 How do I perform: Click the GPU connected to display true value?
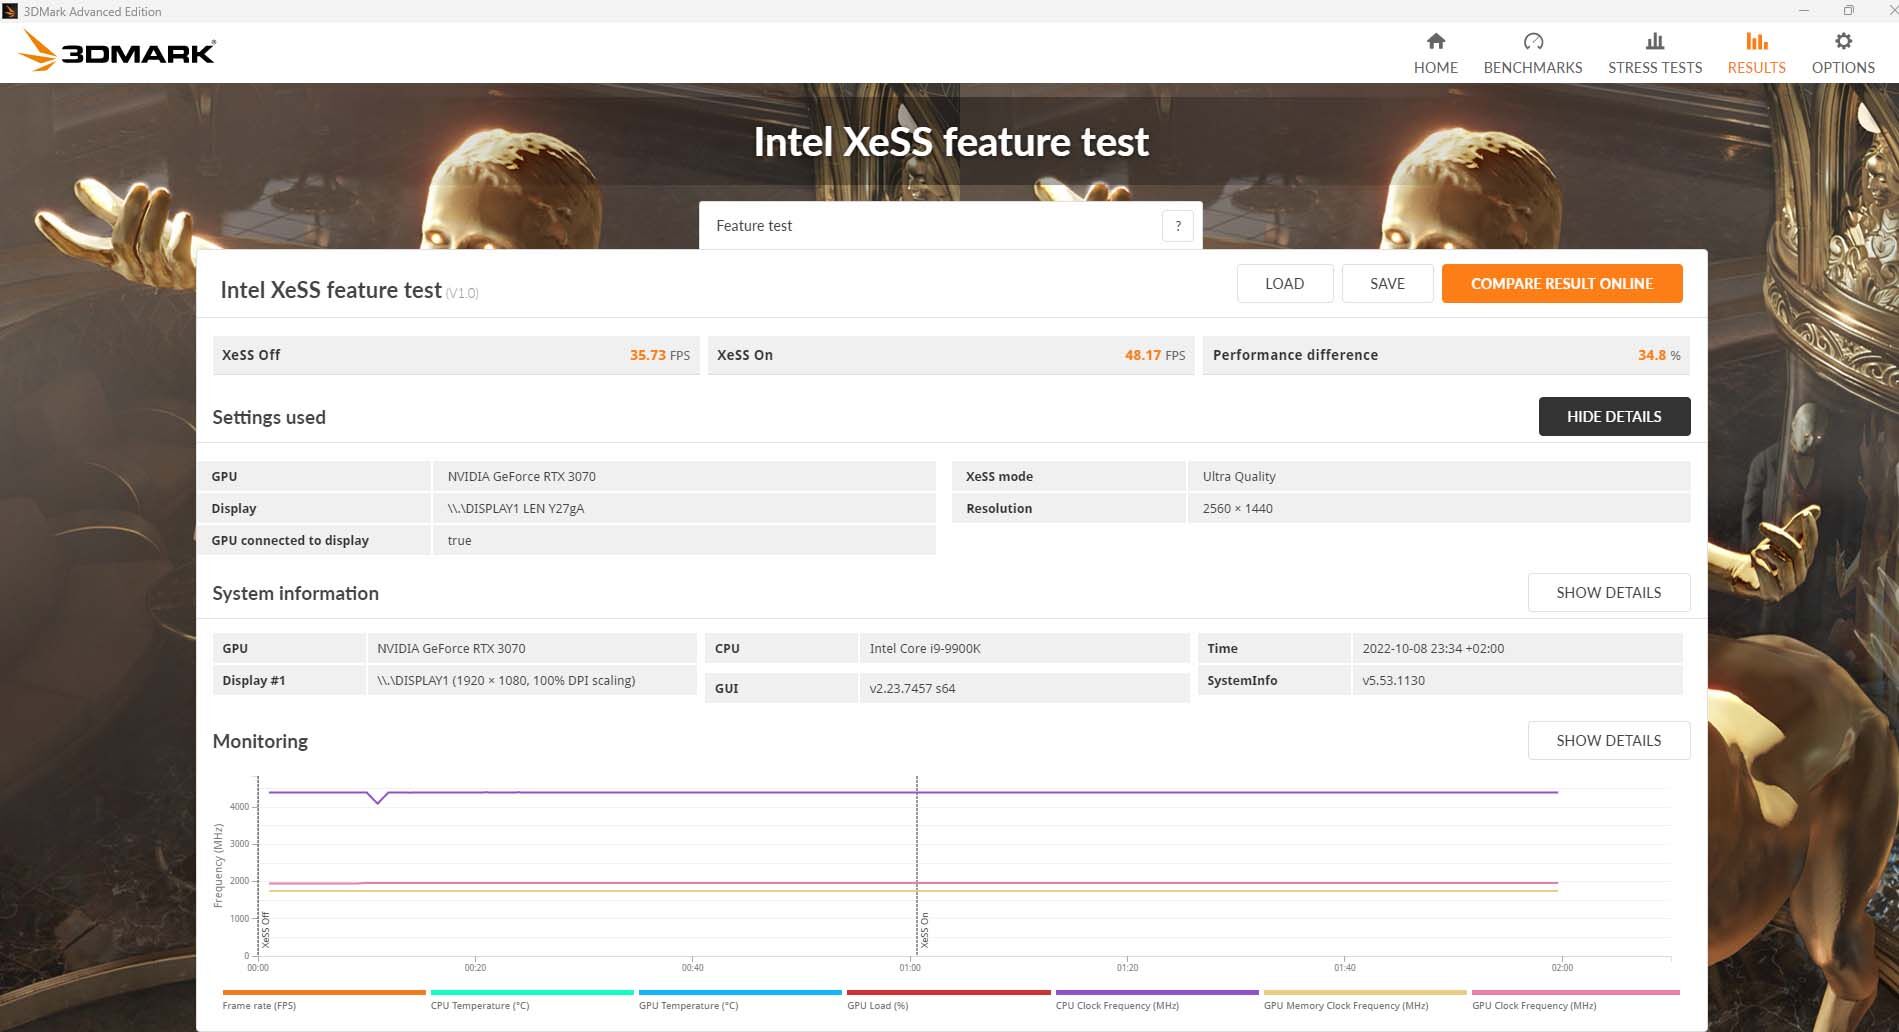click(459, 540)
